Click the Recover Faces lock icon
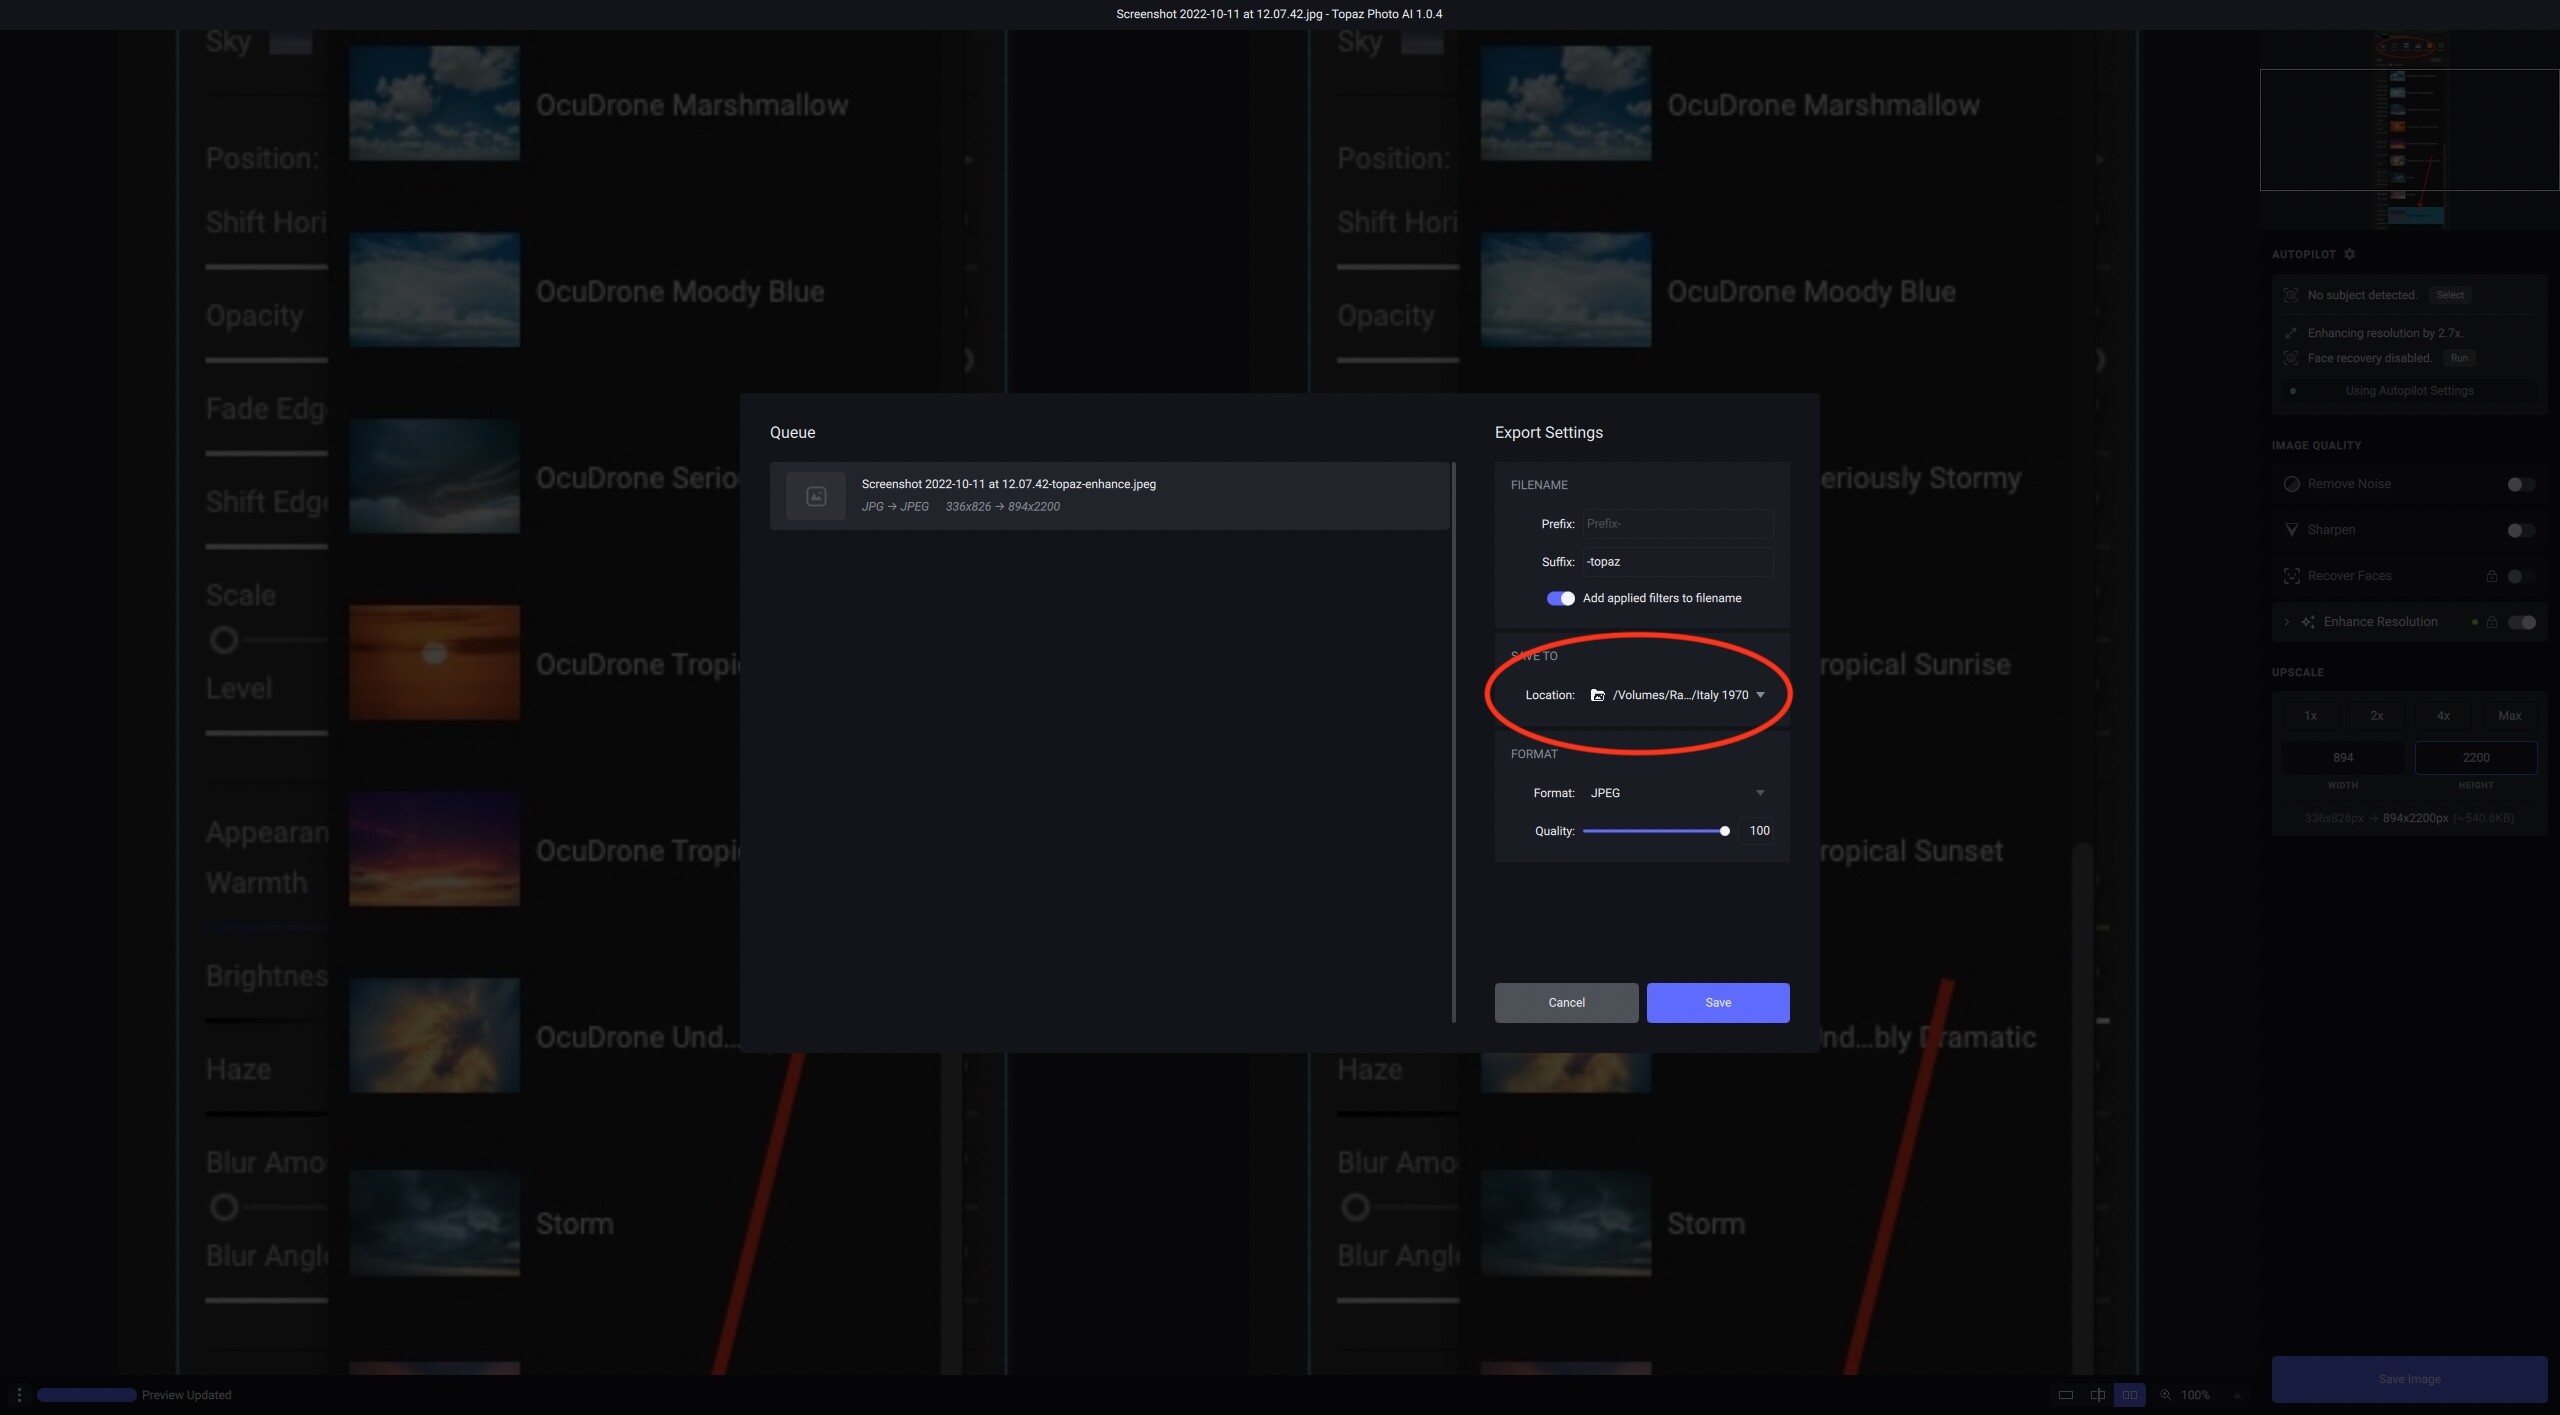Image resolution: width=2560 pixels, height=1415 pixels. coord(2492,576)
